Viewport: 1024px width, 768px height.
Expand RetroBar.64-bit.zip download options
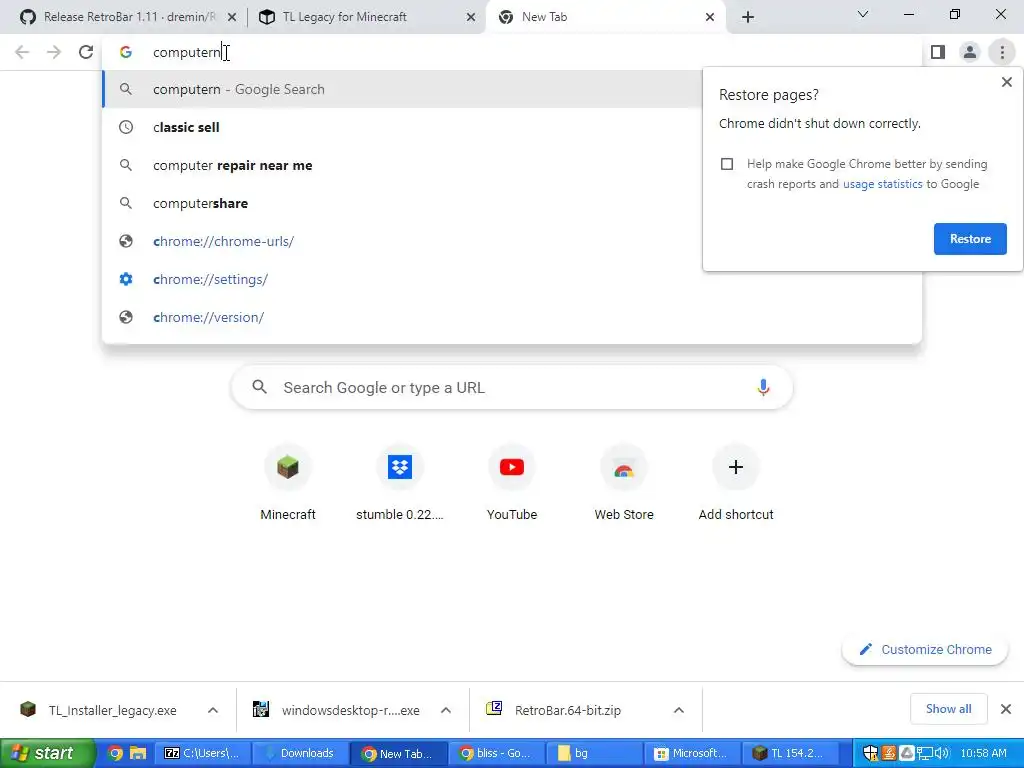(x=679, y=710)
